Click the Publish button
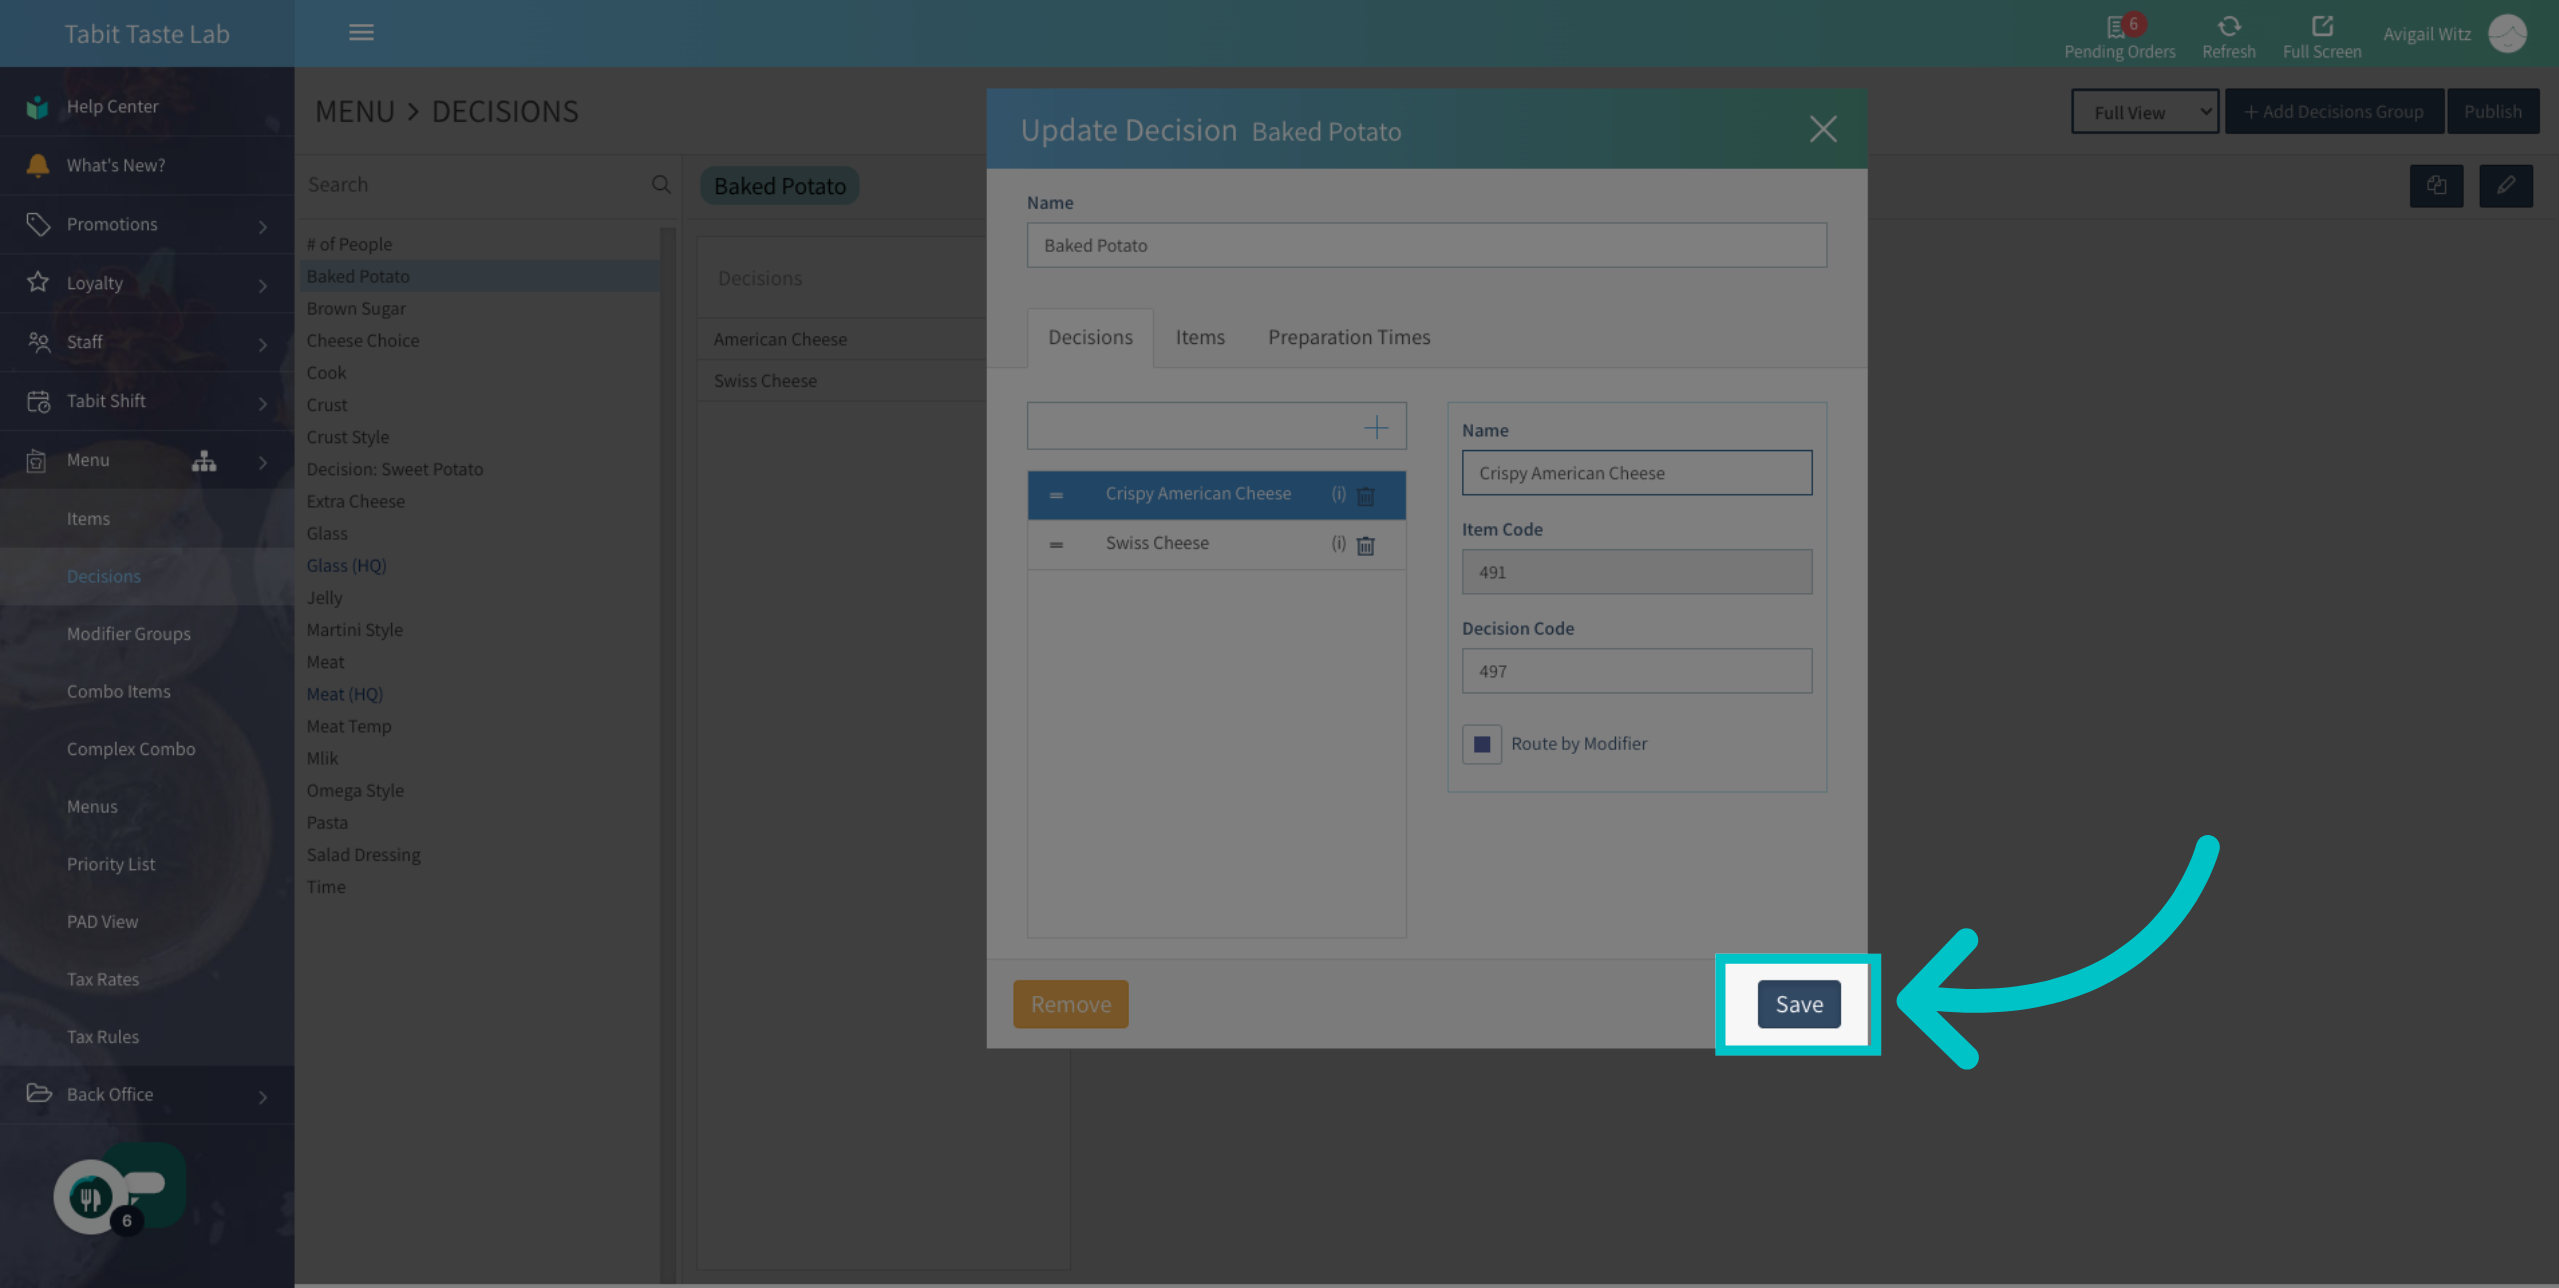Screen dimensions: 2559x1288 click(2491, 112)
